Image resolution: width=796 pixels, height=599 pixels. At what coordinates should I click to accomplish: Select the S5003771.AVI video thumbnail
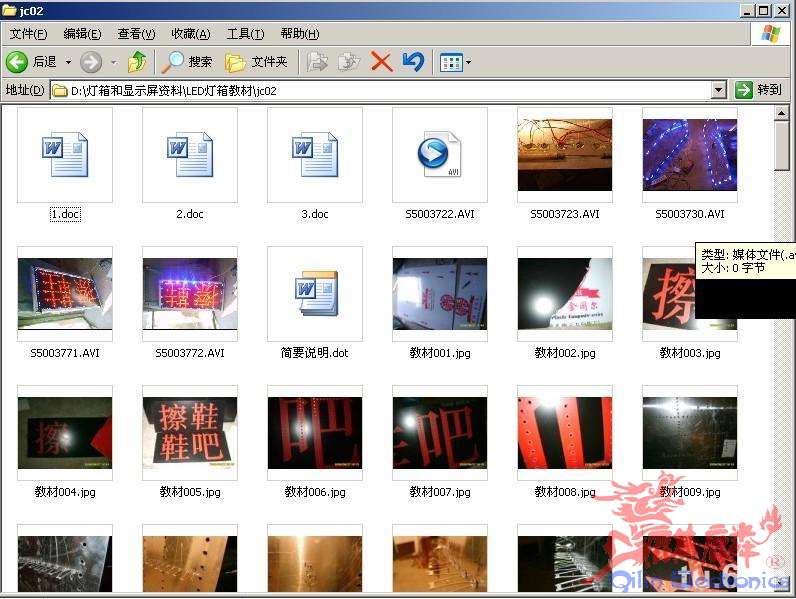(x=65, y=294)
